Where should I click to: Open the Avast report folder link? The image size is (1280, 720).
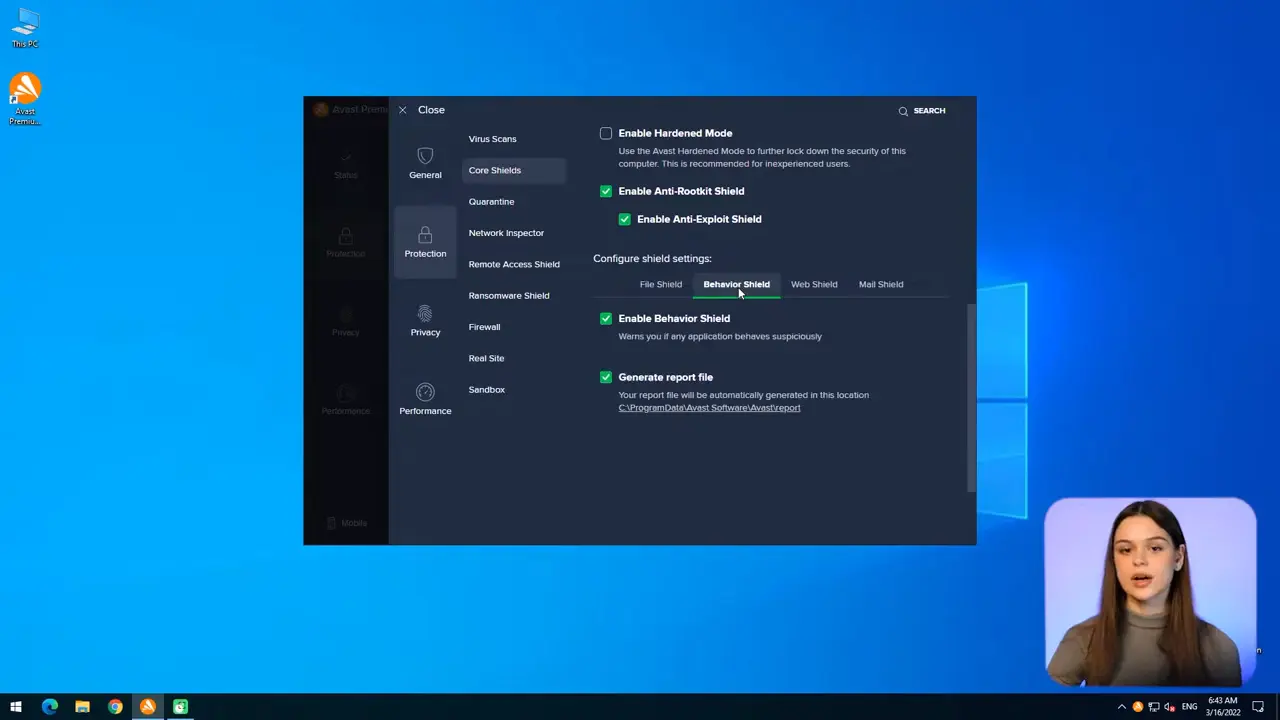[709, 408]
